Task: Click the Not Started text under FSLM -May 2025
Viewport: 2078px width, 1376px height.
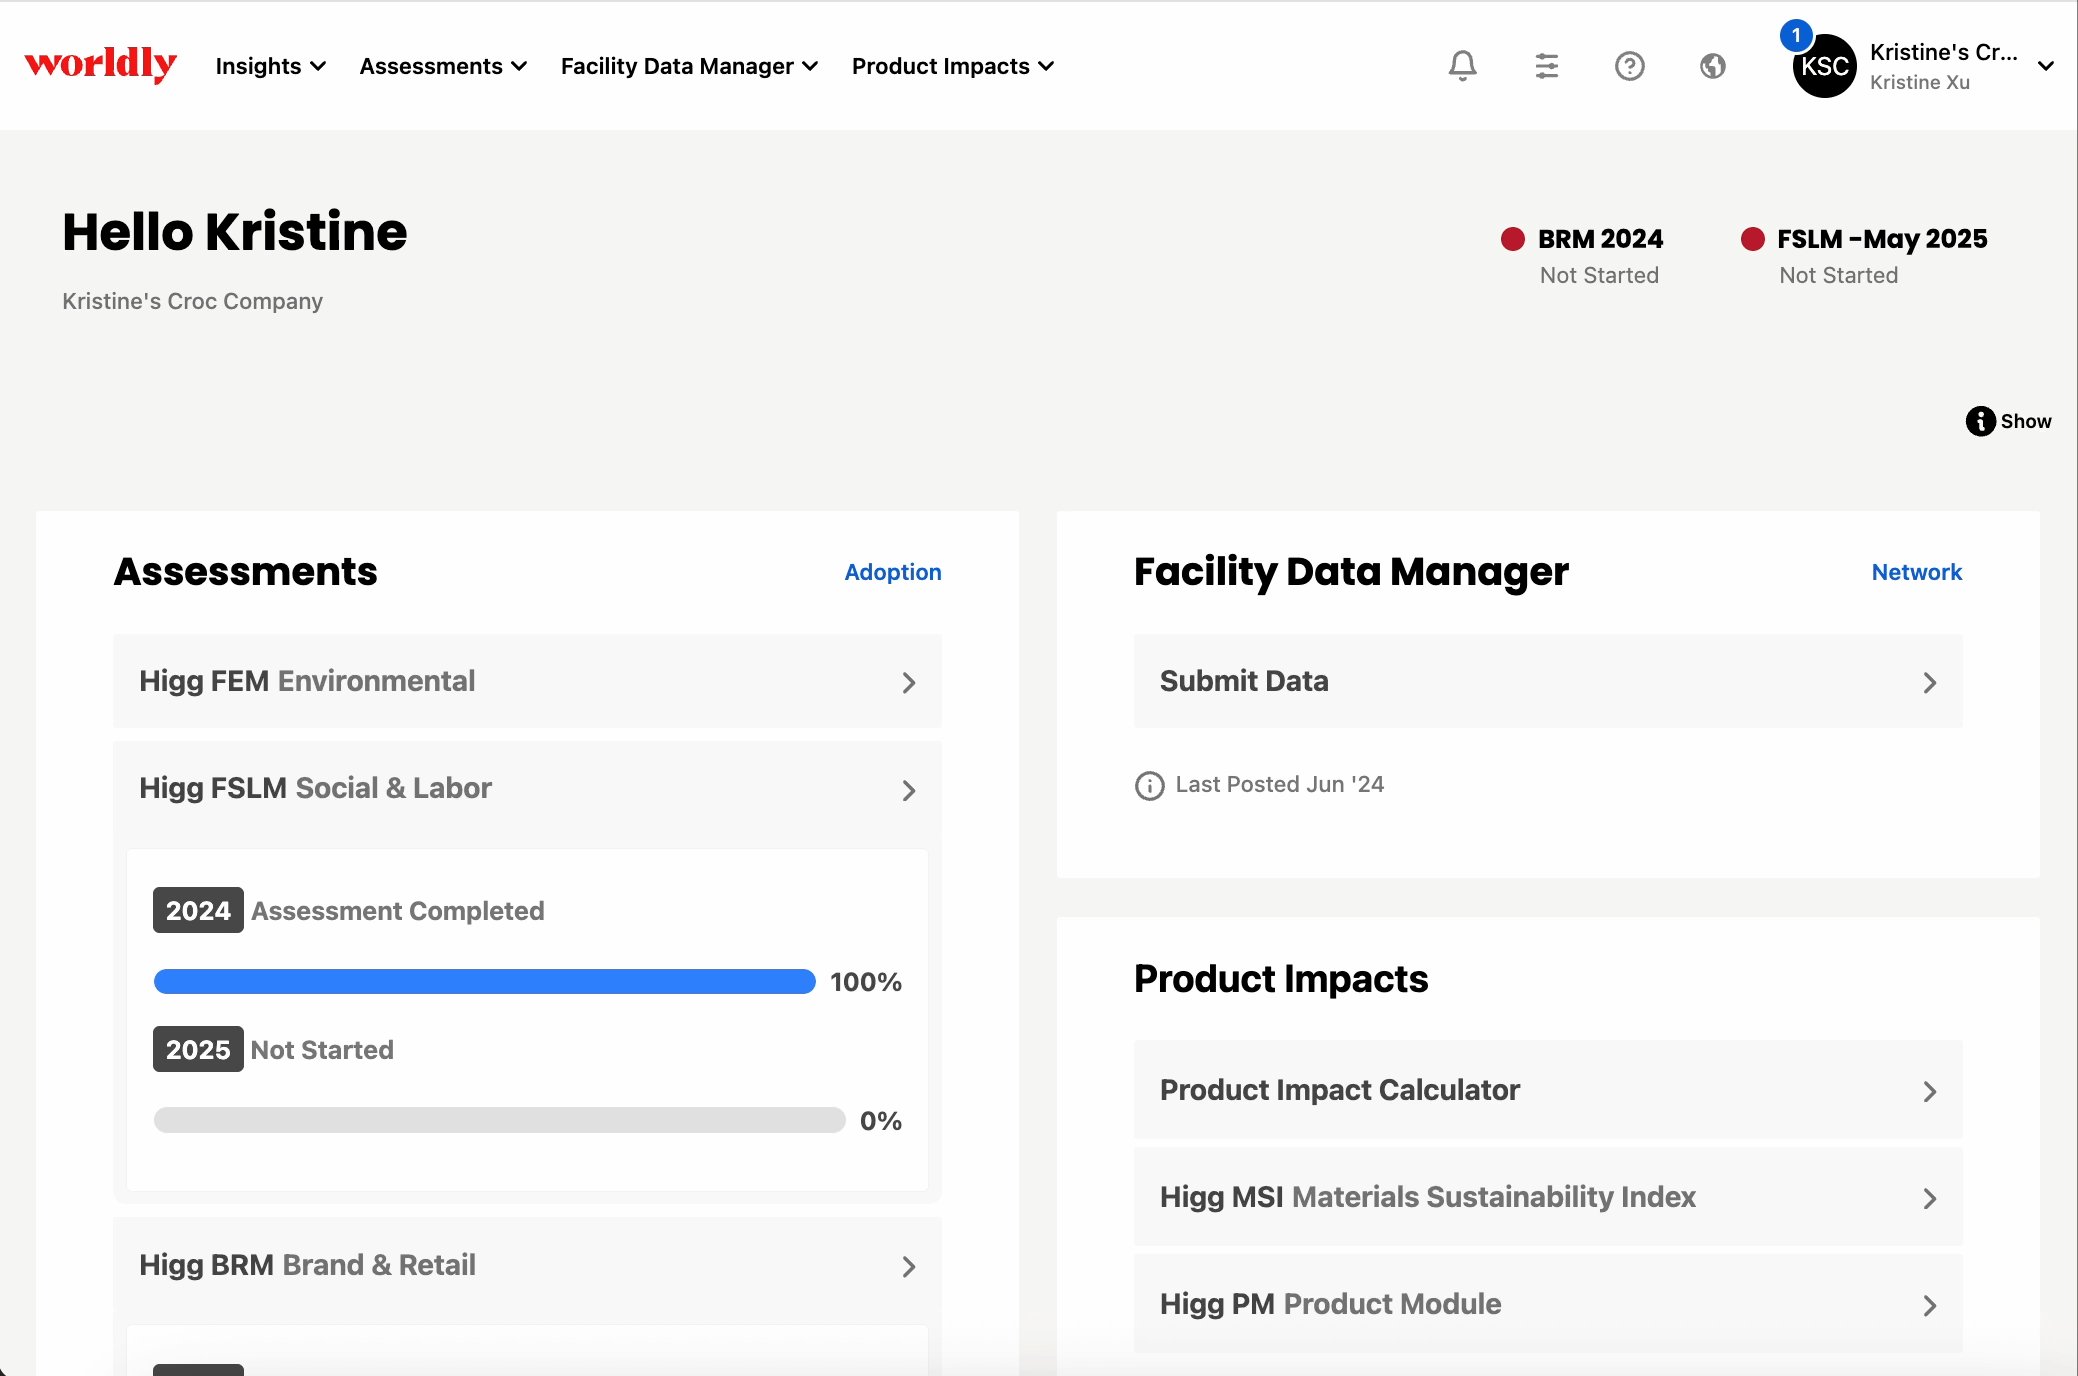Action: [1838, 275]
